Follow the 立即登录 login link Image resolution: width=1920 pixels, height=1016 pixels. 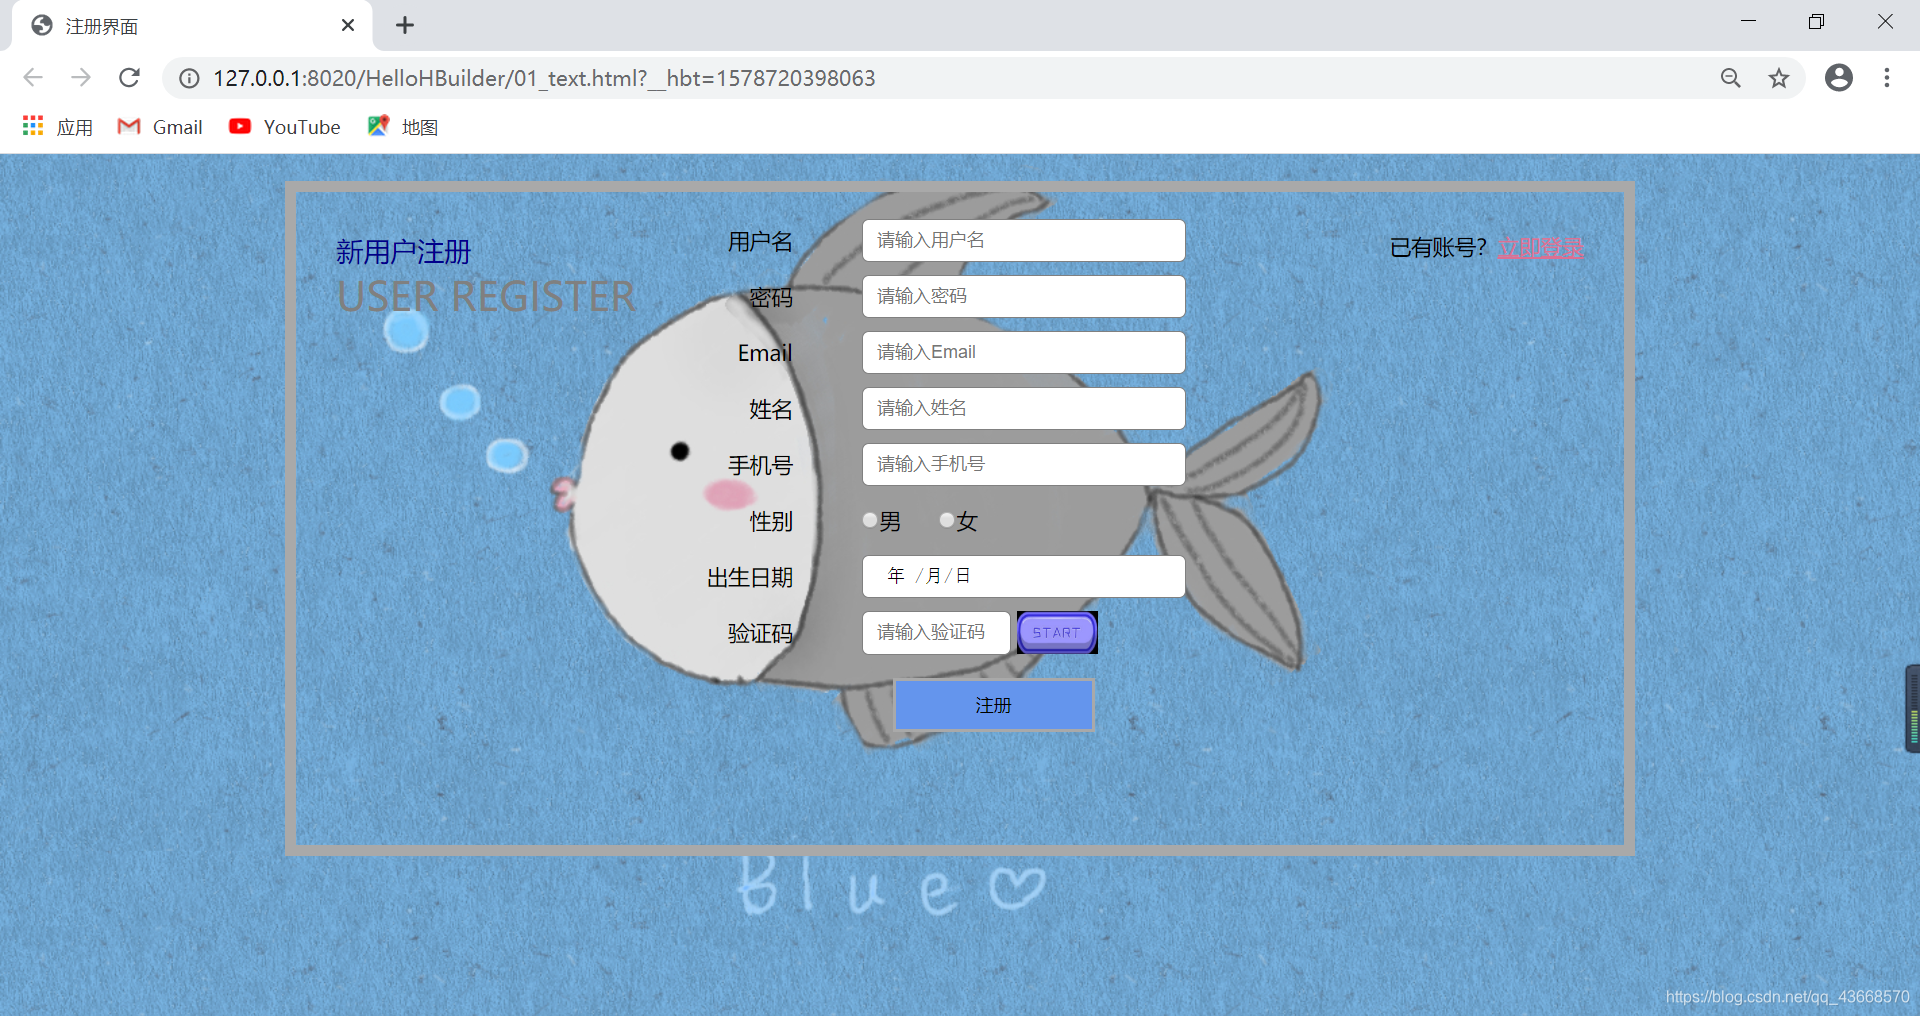pos(1540,248)
